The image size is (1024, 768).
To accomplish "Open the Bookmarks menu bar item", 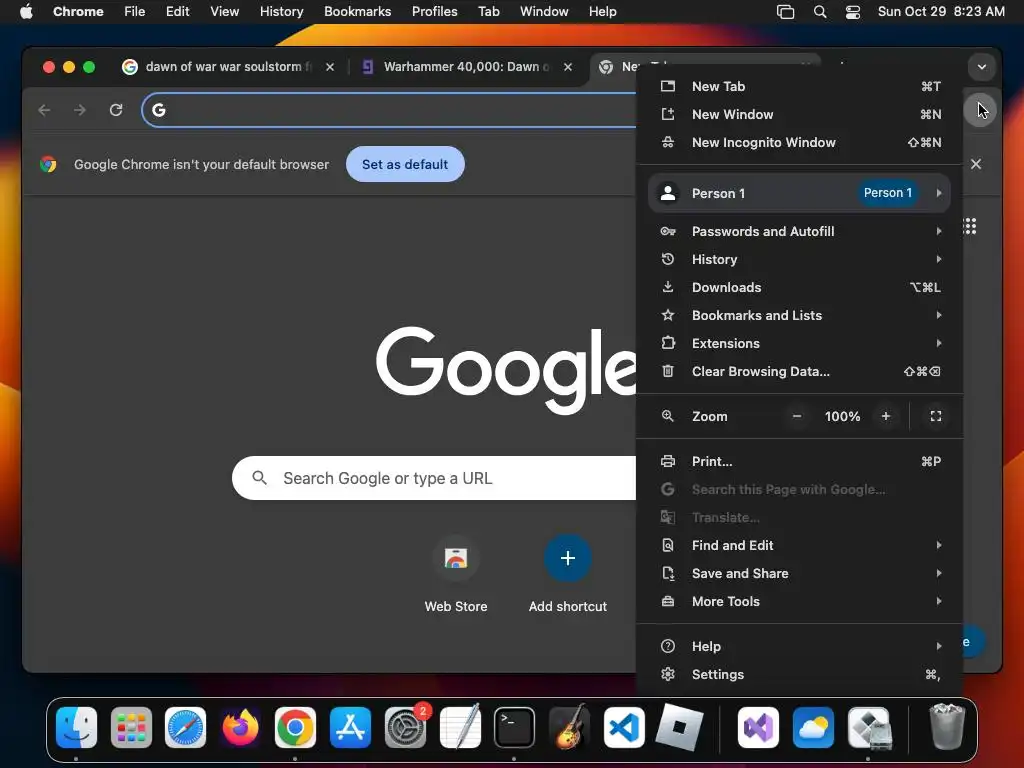I will (357, 12).
